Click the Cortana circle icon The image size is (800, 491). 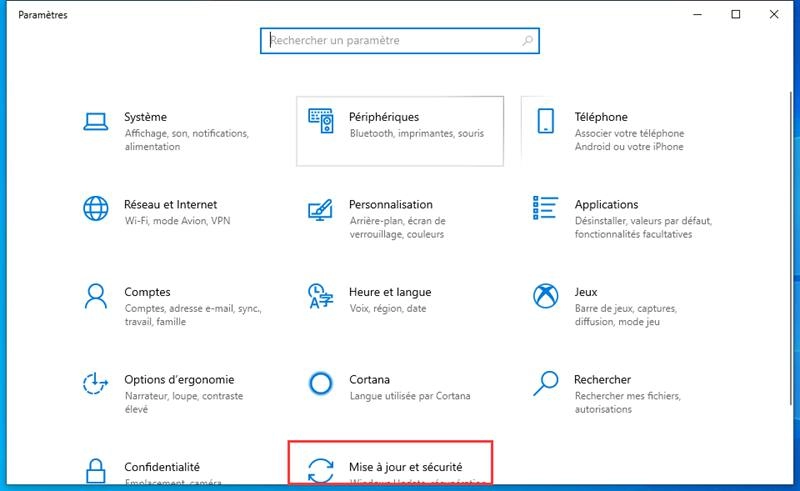[x=321, y=383]
